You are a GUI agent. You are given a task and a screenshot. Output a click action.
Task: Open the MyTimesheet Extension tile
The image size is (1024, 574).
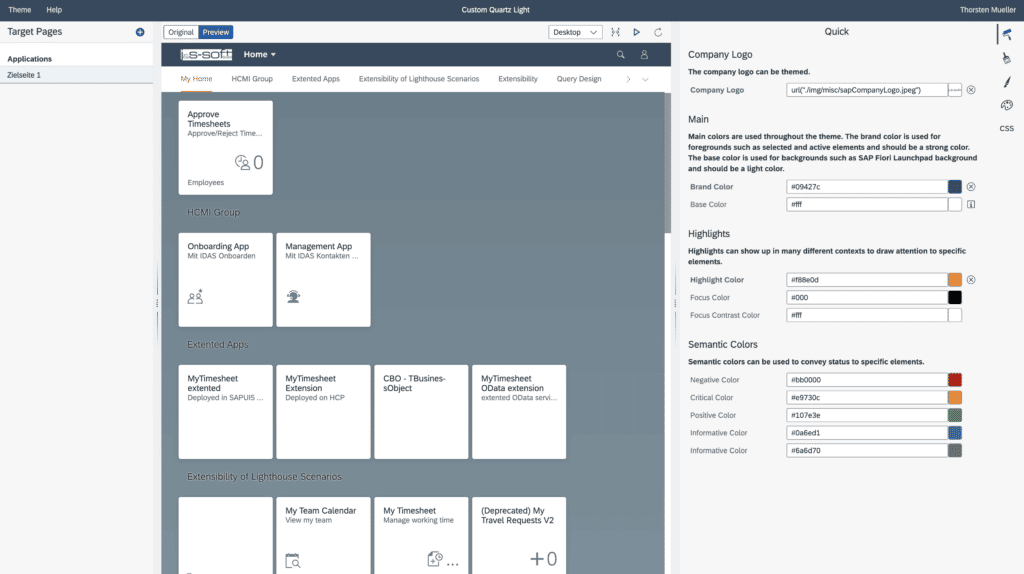(x=323, y=412)
